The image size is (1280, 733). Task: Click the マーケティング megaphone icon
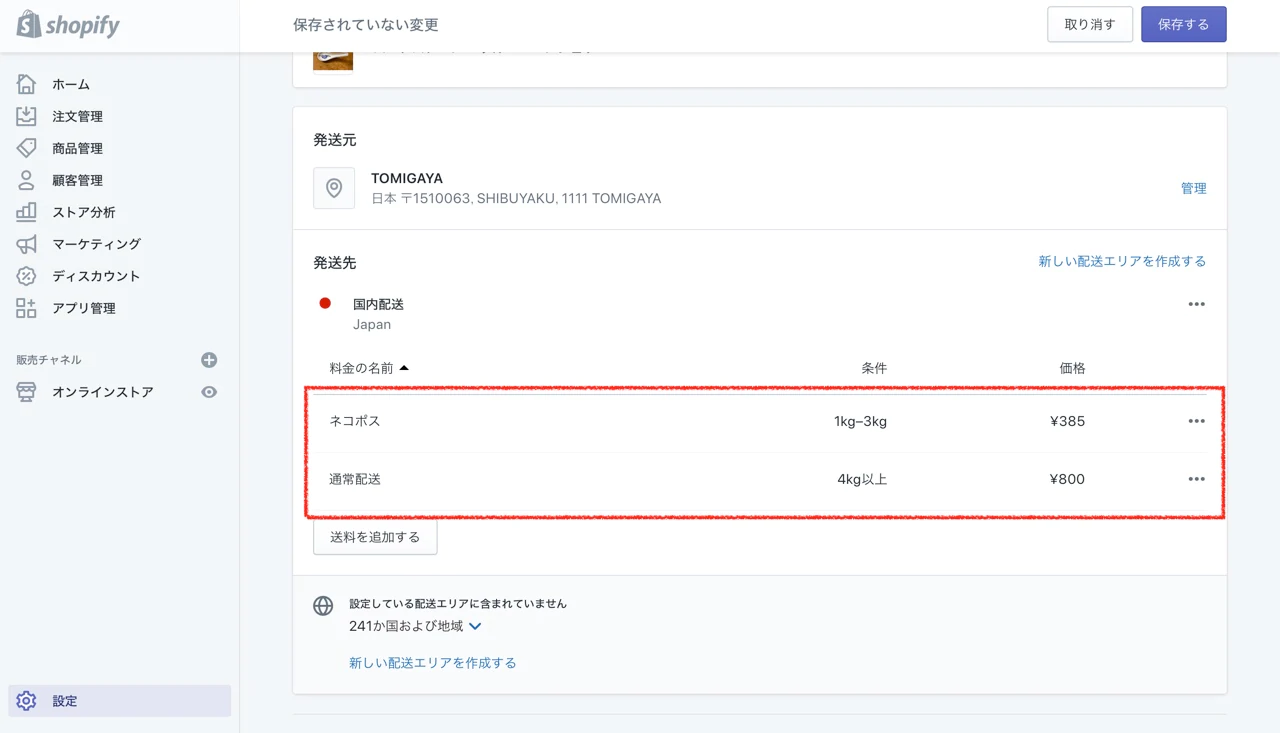coord(26,244)
